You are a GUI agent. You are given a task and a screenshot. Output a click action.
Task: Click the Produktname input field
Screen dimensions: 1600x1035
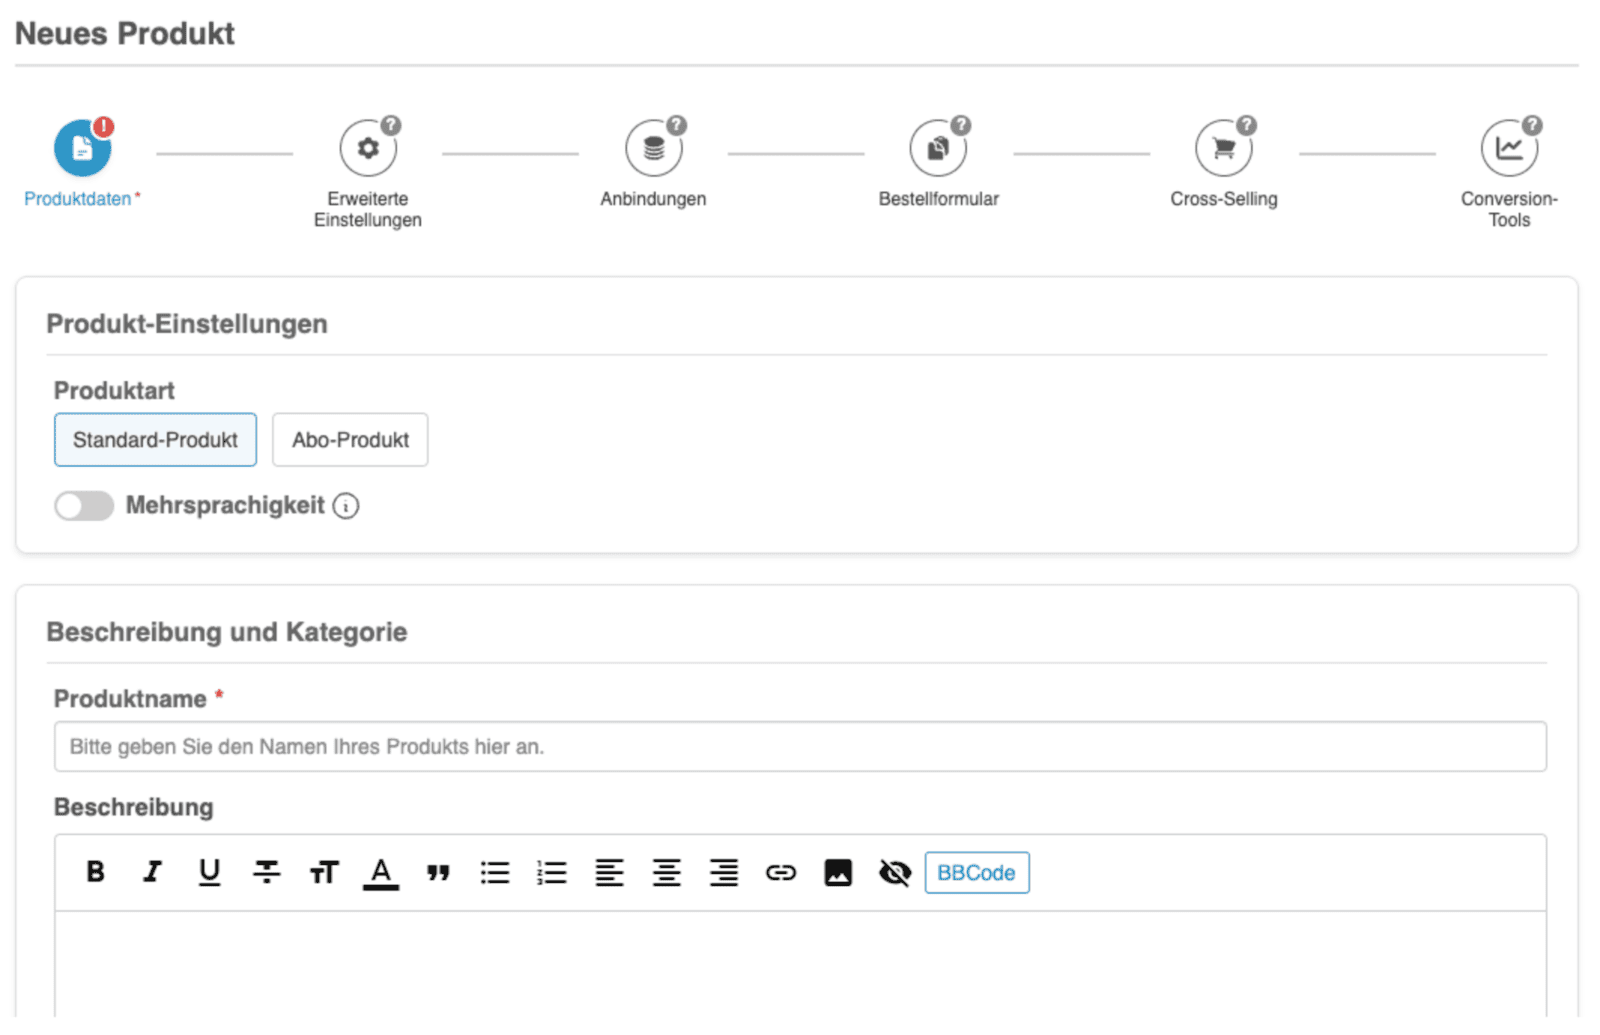click(x=800, y=747)
